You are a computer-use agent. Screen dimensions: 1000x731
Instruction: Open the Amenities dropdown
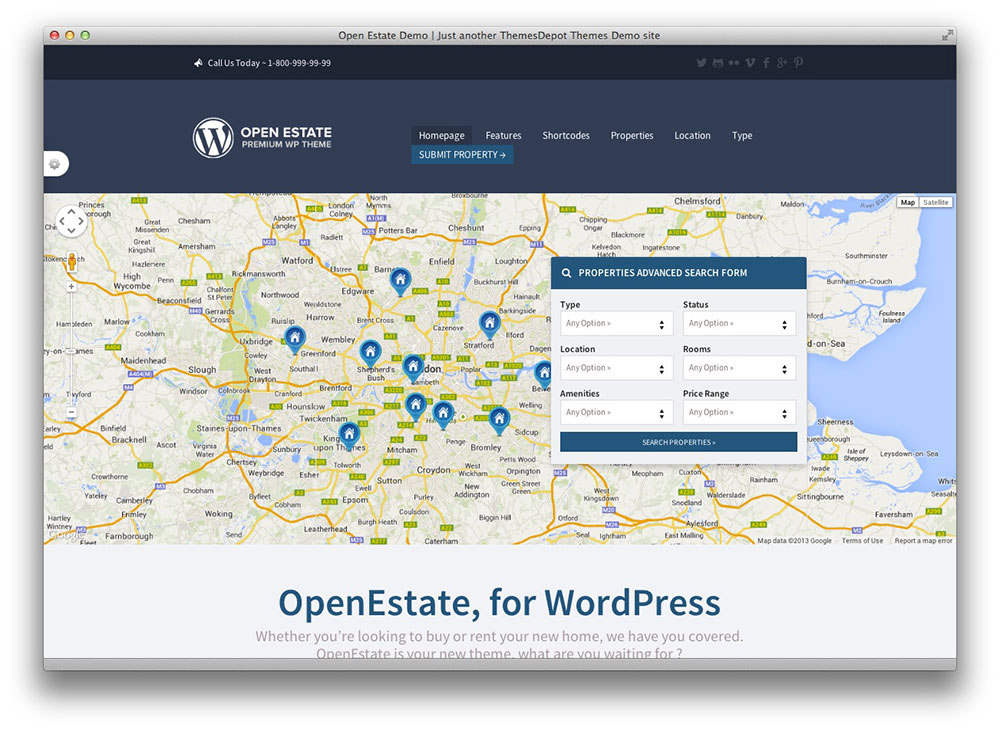(x=616, y=413)
